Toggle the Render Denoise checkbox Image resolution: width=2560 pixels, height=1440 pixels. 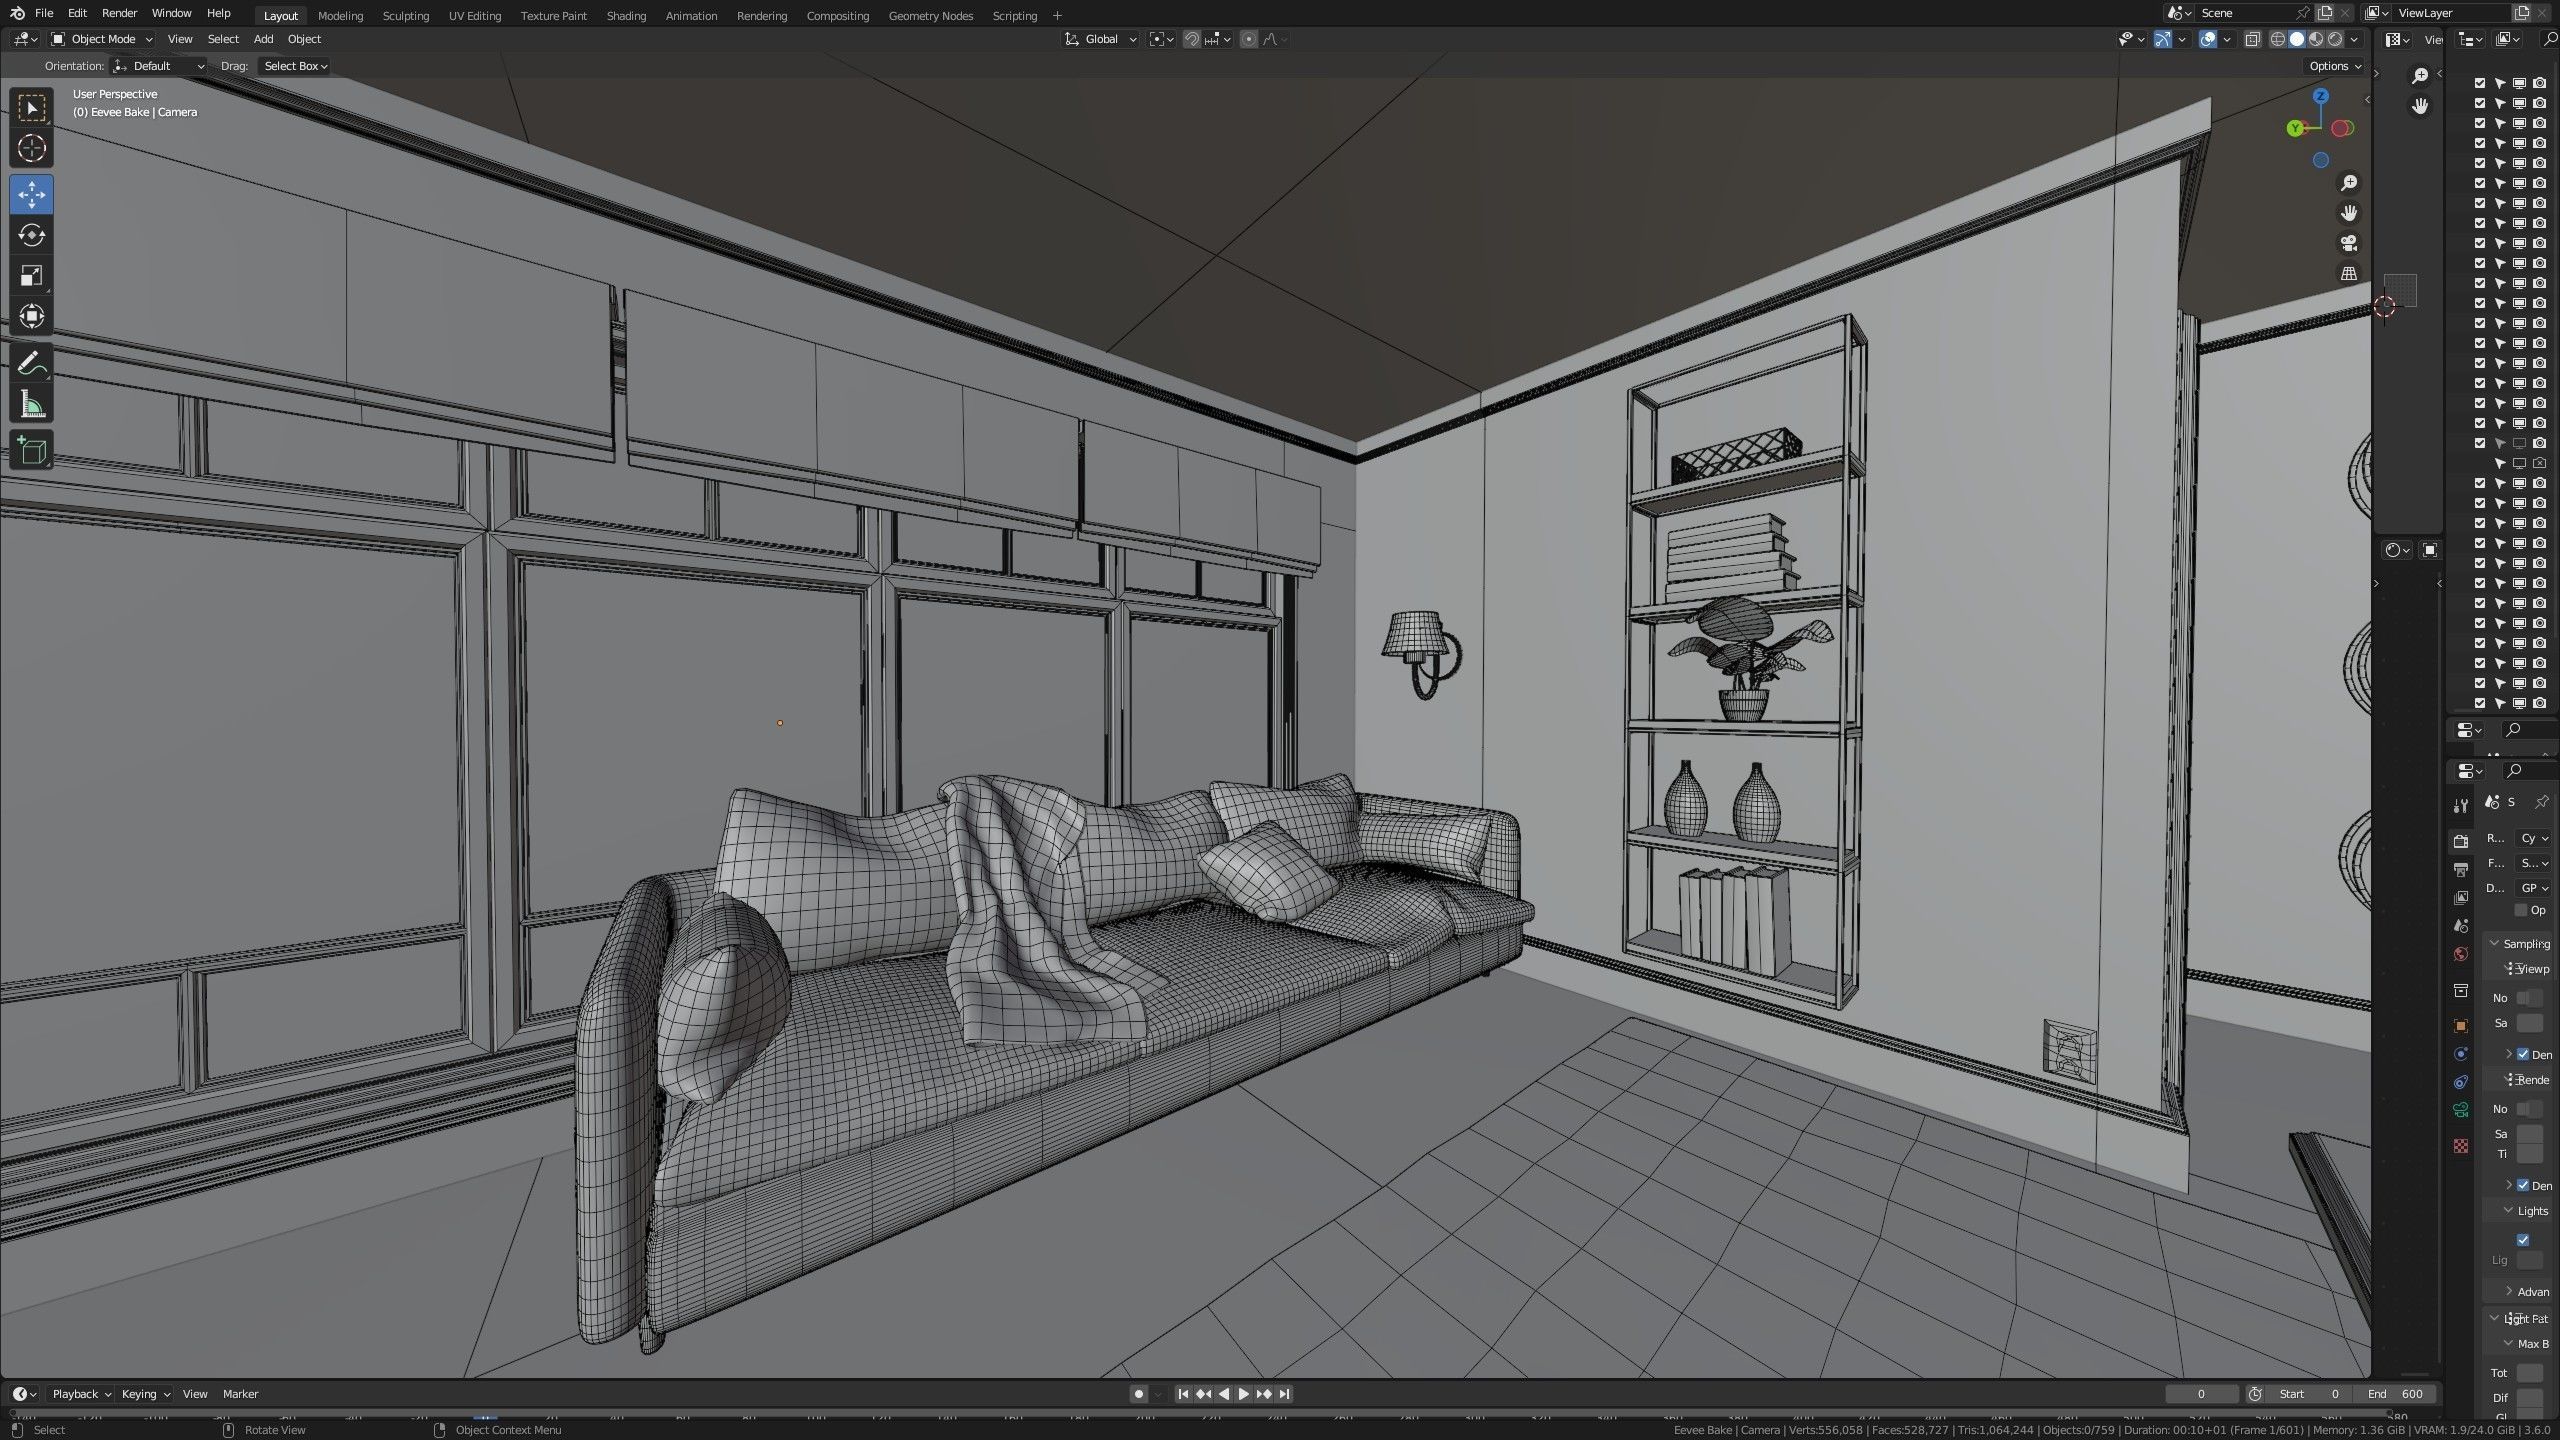[x=2523, y=1185]
